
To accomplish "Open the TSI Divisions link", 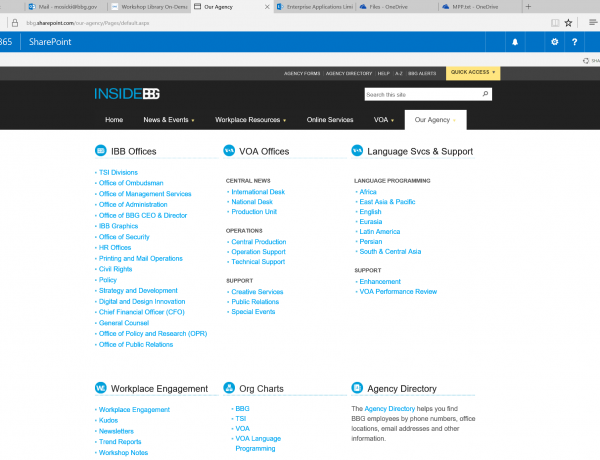I will point(118,173).
